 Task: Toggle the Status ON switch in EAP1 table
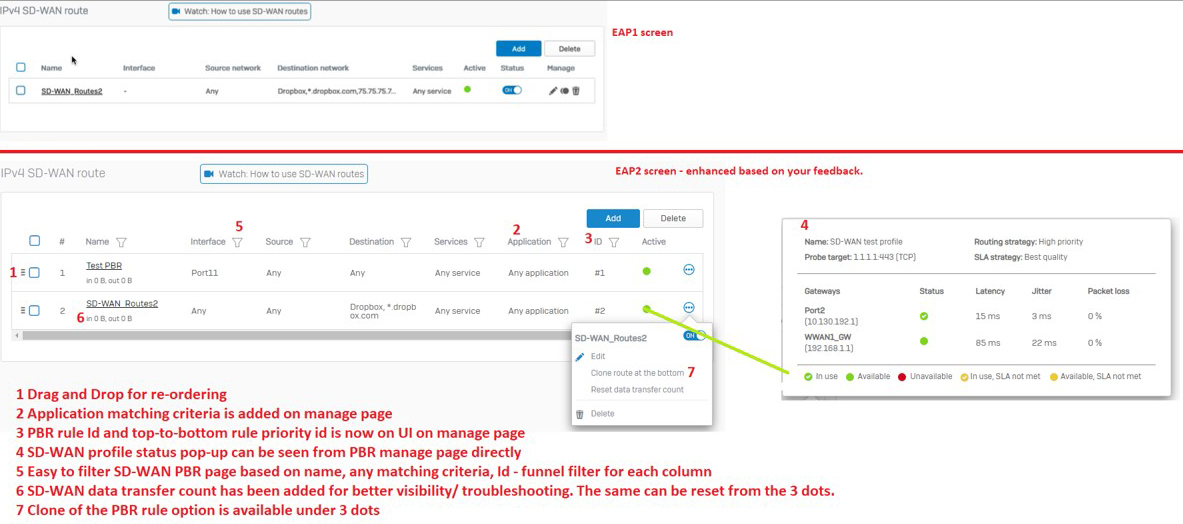tap(512, 91)
